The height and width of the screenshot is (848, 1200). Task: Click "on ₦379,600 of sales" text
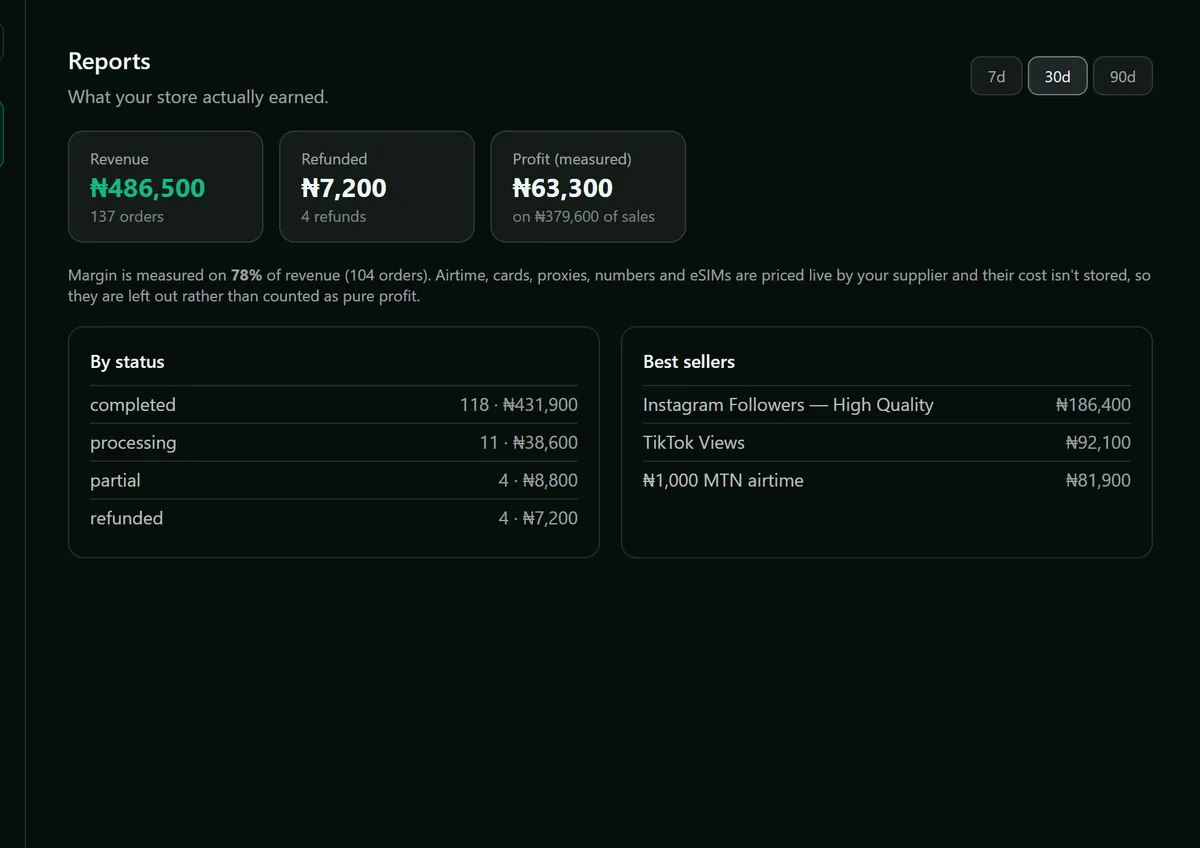584,216
